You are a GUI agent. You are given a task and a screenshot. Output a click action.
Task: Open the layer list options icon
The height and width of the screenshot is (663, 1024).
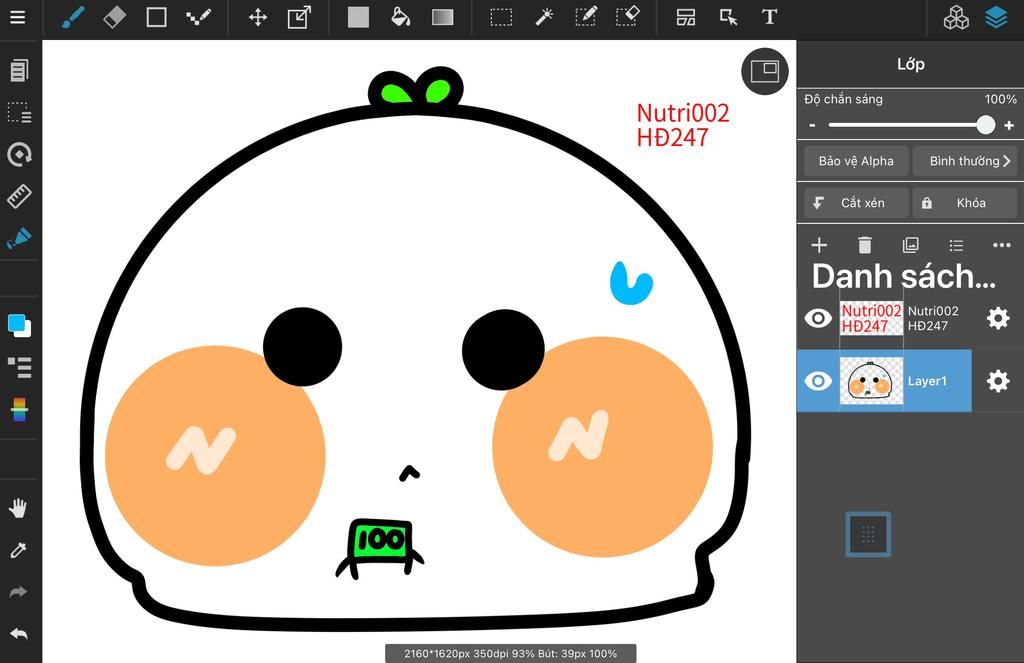(x=956, y=245)
